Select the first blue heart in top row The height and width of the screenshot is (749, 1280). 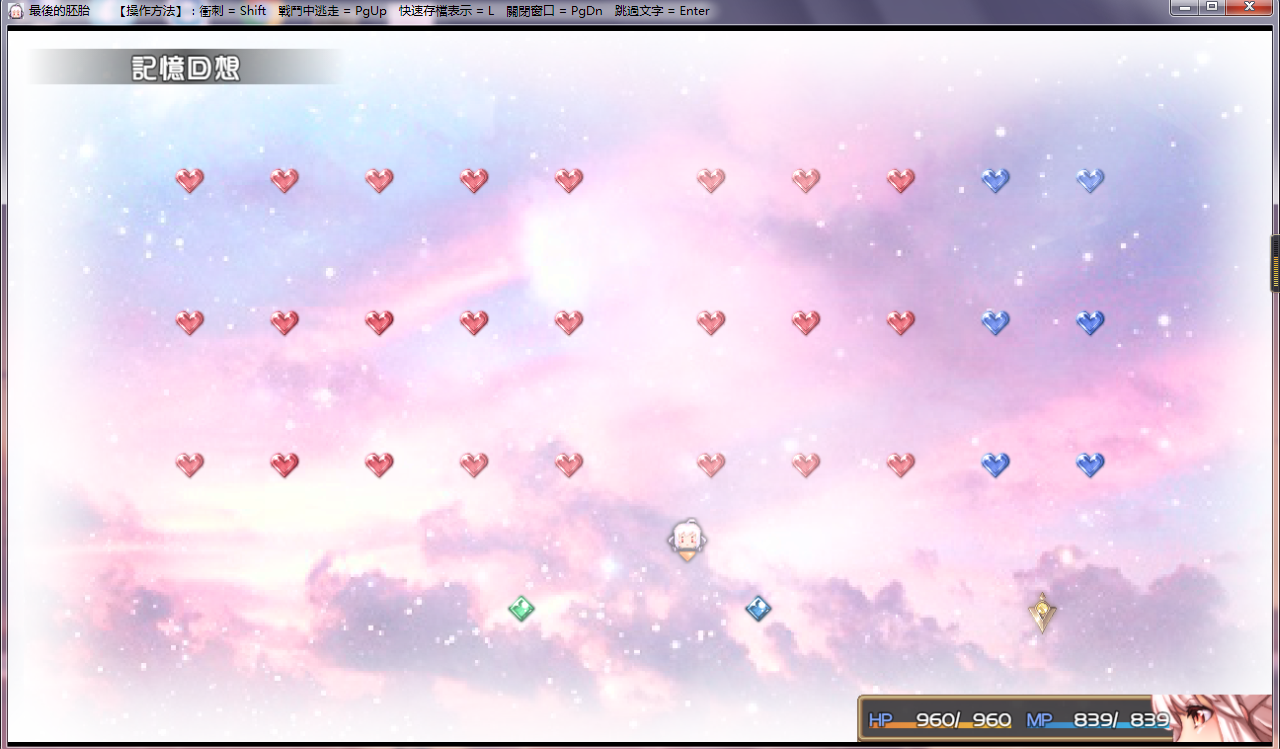(995, 180)
